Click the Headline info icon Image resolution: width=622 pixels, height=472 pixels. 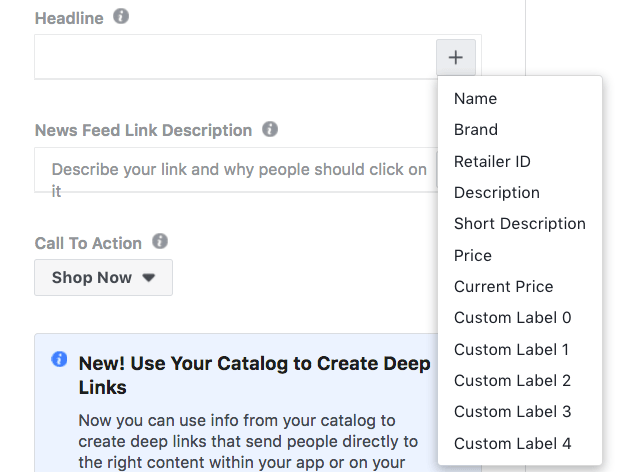121,17
